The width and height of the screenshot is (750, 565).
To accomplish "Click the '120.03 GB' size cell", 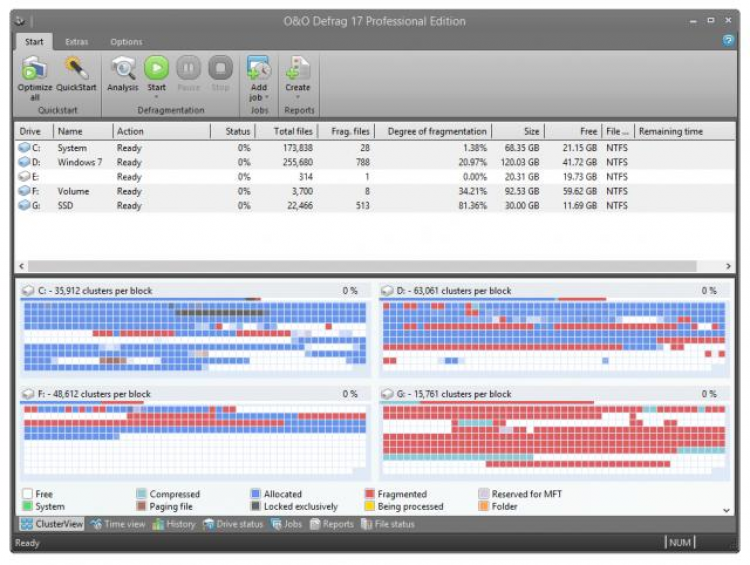I will click(x=520, y=162).
